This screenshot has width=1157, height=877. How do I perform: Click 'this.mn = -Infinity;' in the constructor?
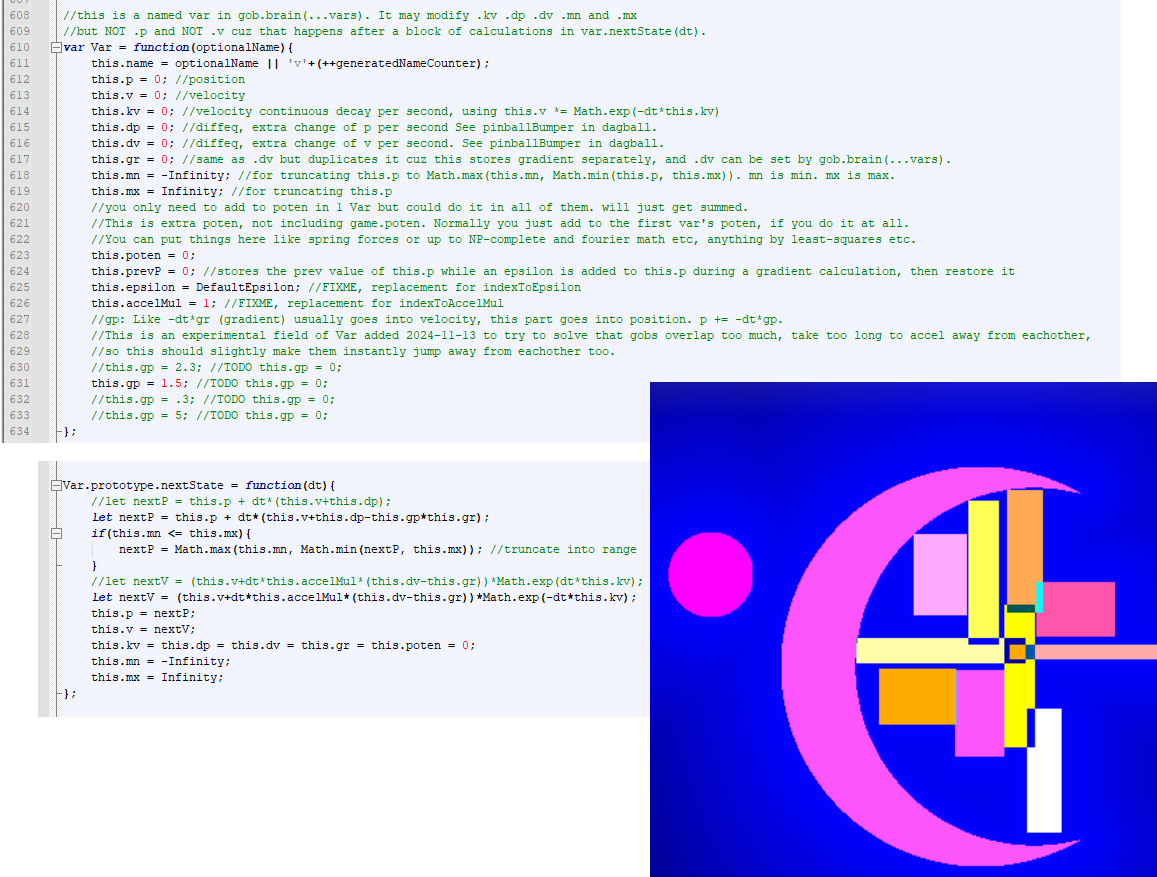pos(161,176)
